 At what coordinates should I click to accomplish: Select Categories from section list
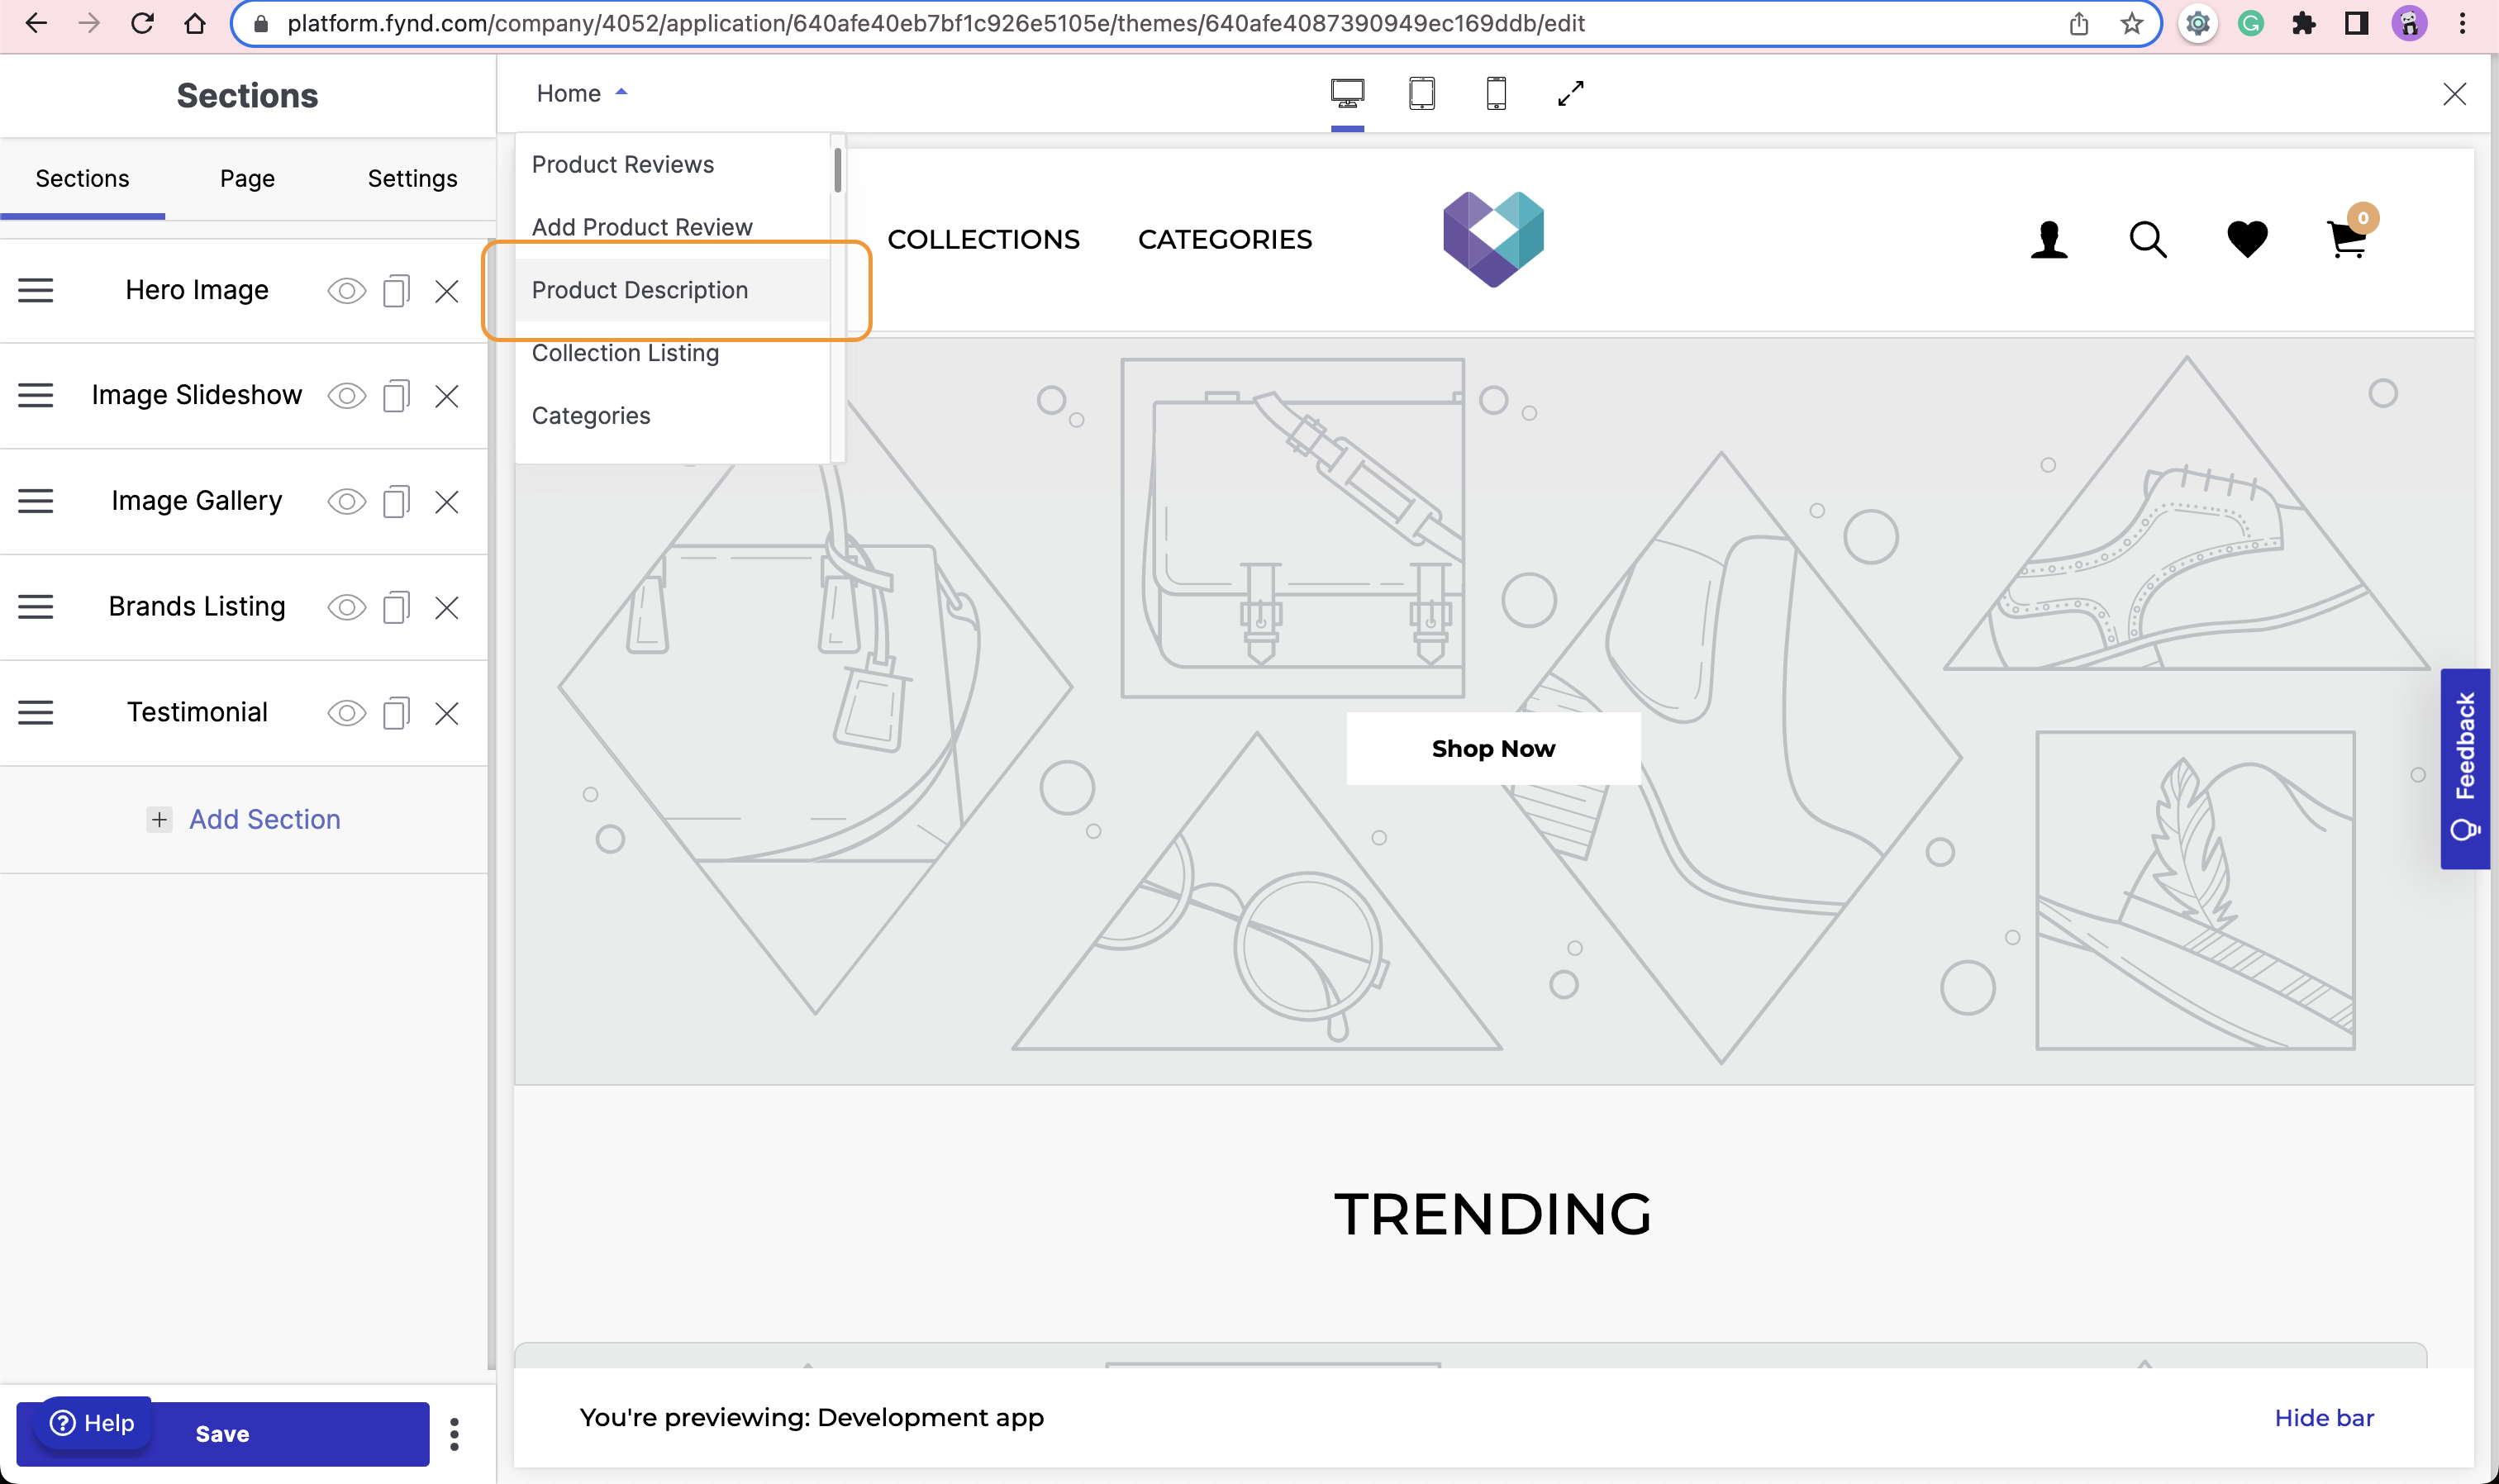590,415
